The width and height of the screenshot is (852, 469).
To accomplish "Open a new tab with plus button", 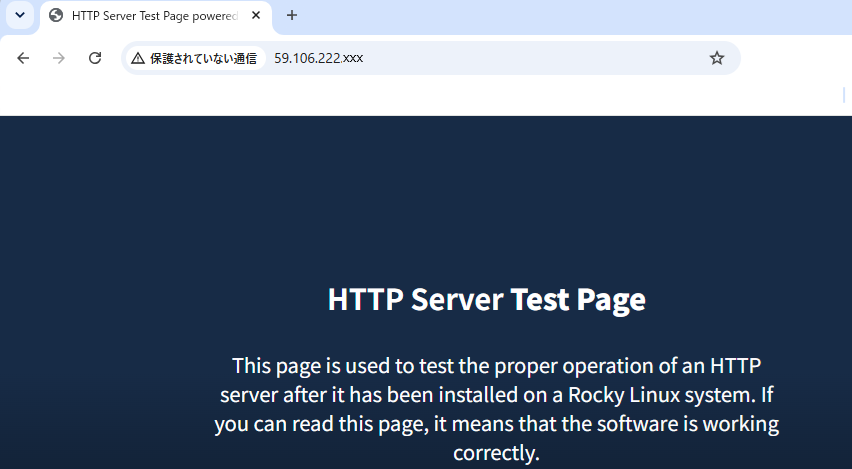I will pyautogui.click(x=292, y=15).
